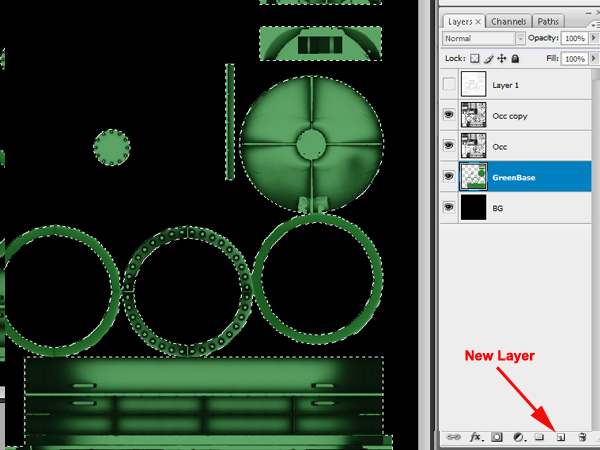The width and height of the screenshot is (600, 450).
Task: Add a layer mask
Action: pyautogui.click(x=497, y=437)
